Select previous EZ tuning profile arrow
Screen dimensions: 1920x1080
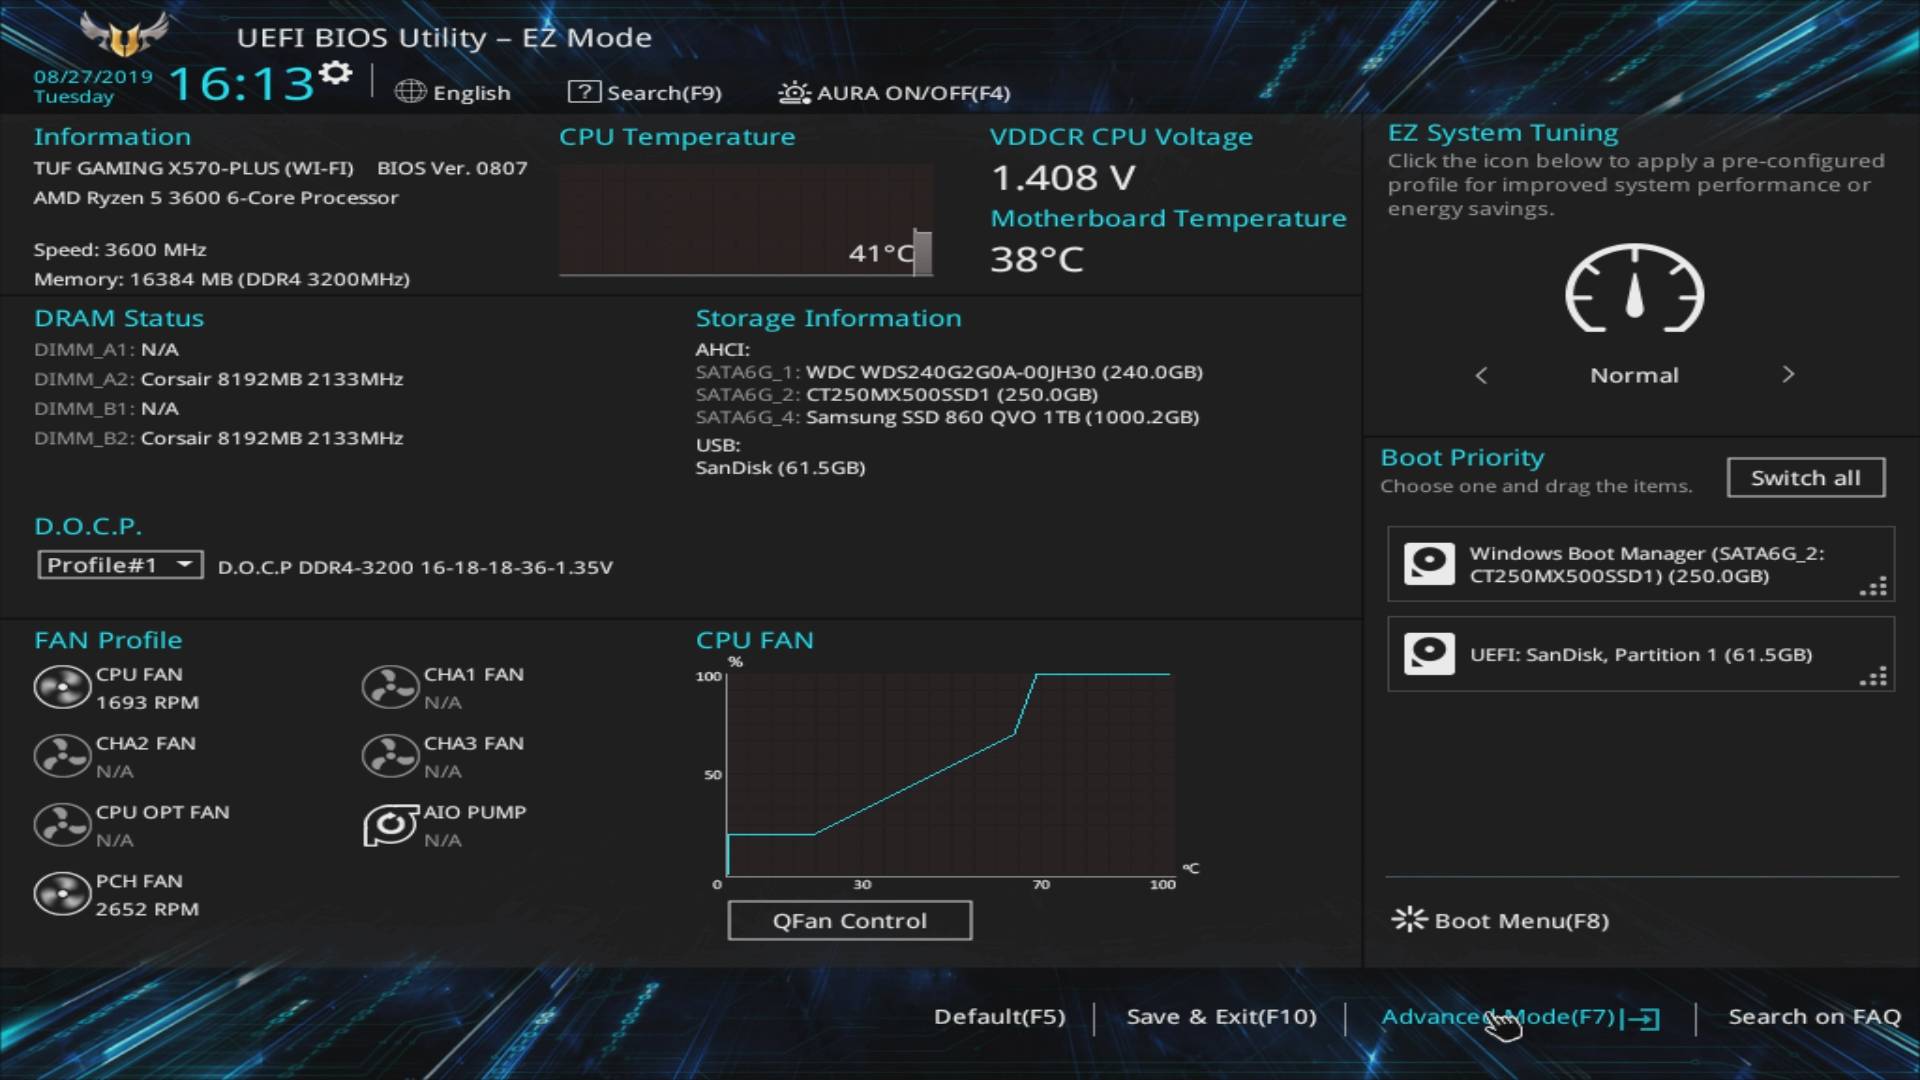pos(1481,375)
